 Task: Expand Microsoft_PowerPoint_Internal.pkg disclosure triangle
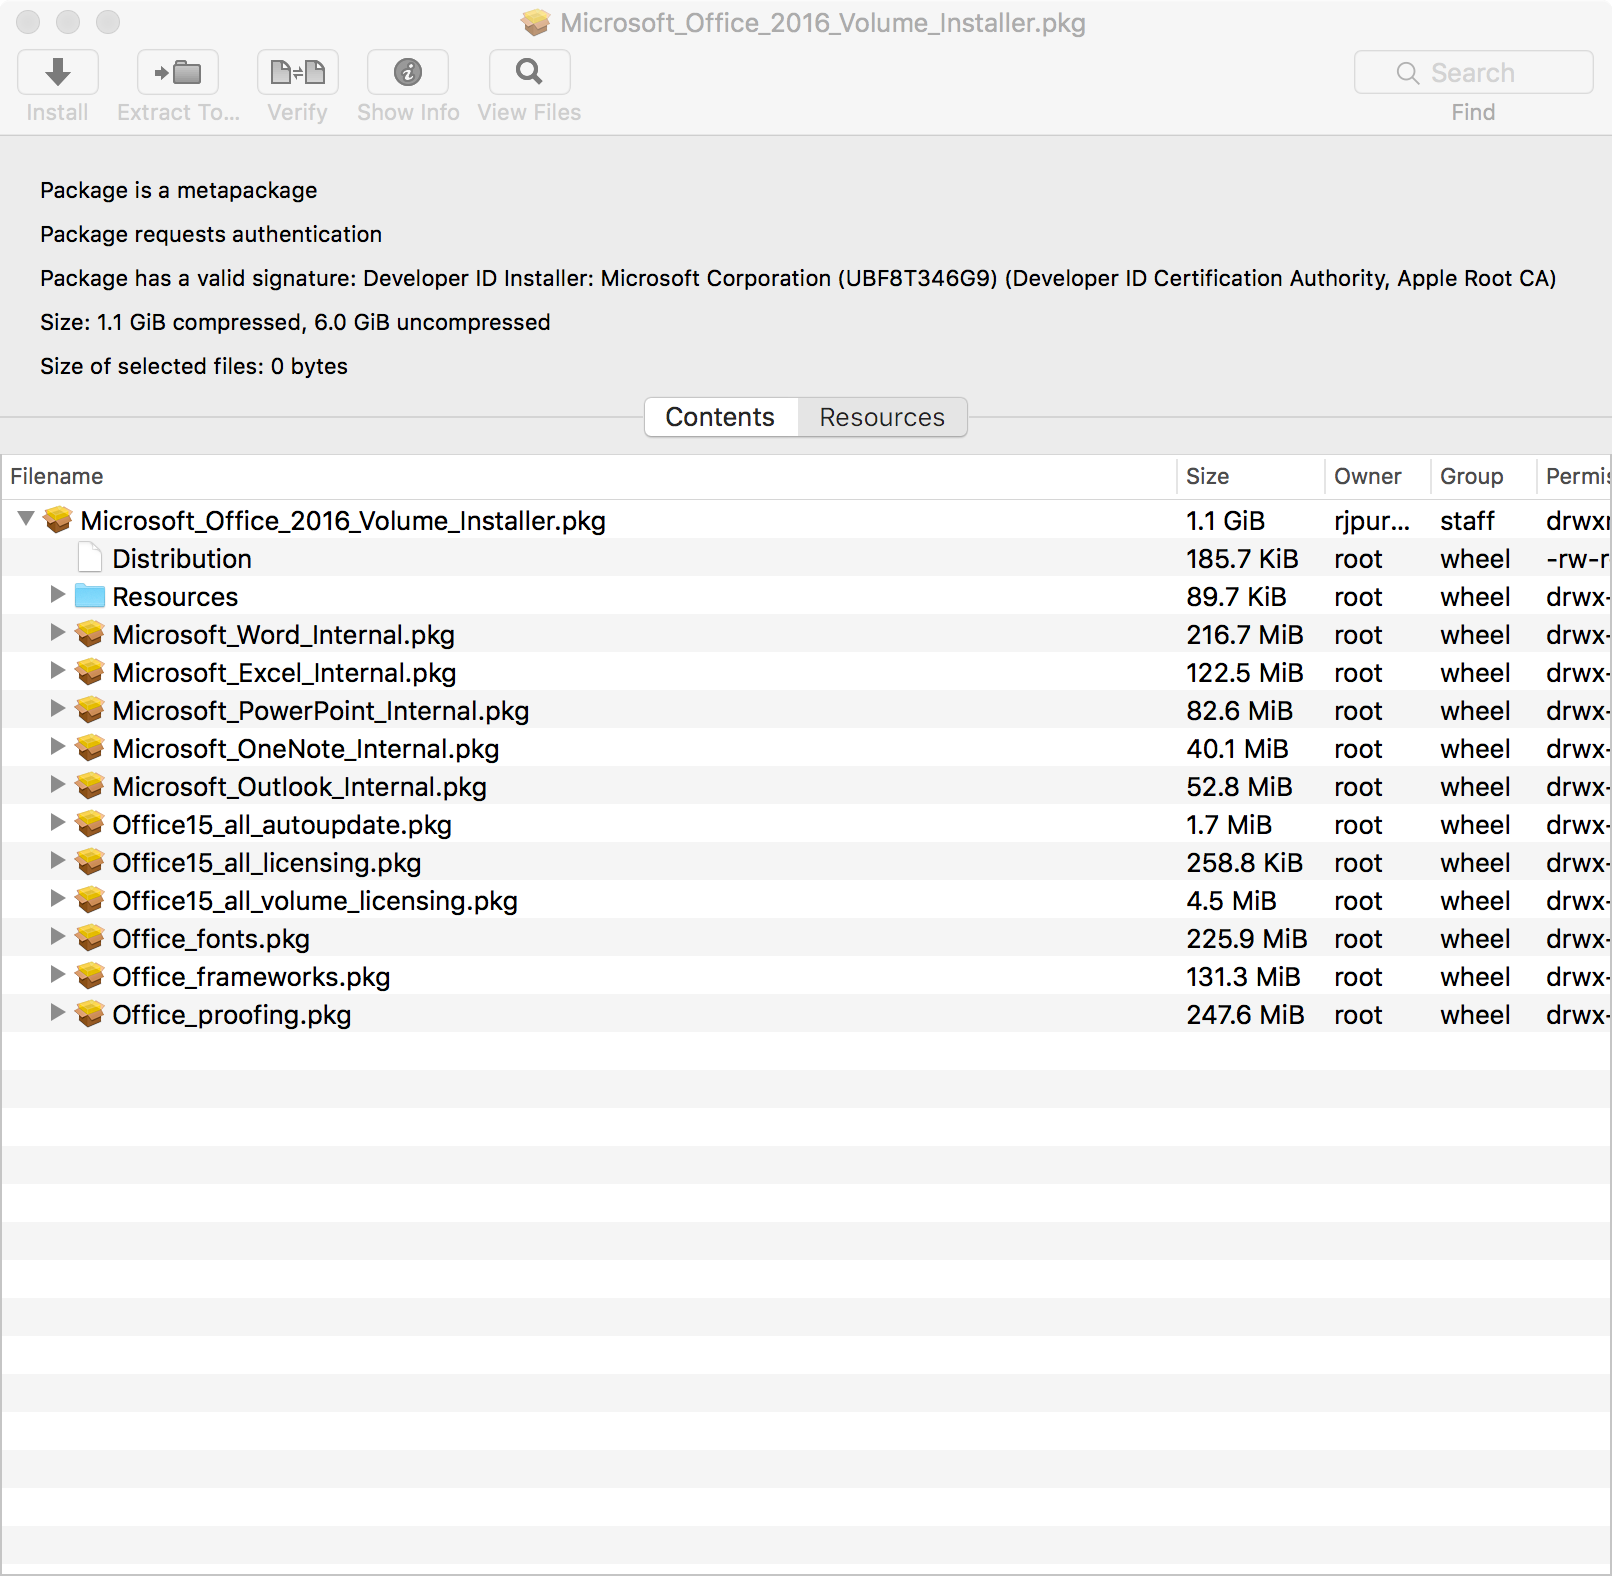(x=58, y=709)
